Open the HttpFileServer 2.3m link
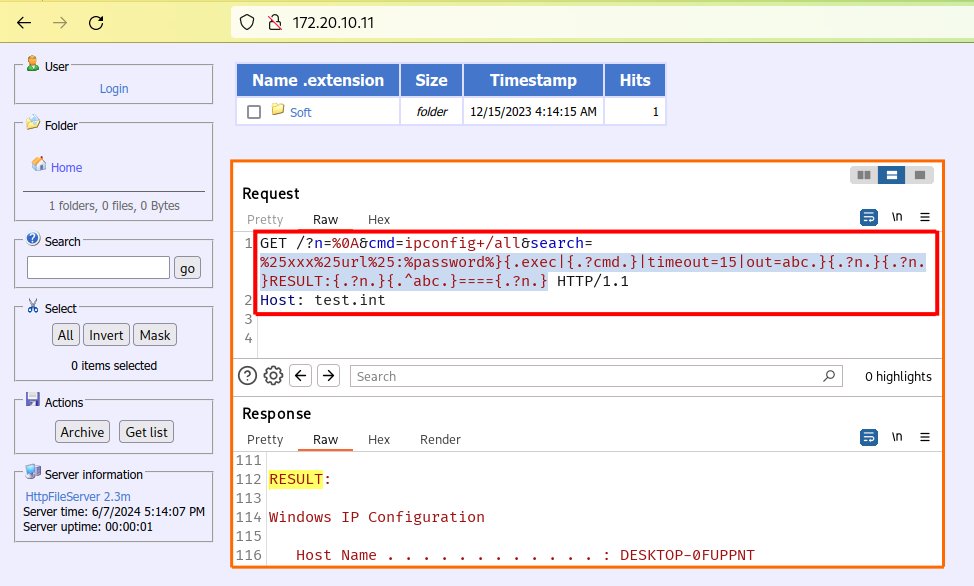This screenshot has width=974, height=586. [78, 497]
